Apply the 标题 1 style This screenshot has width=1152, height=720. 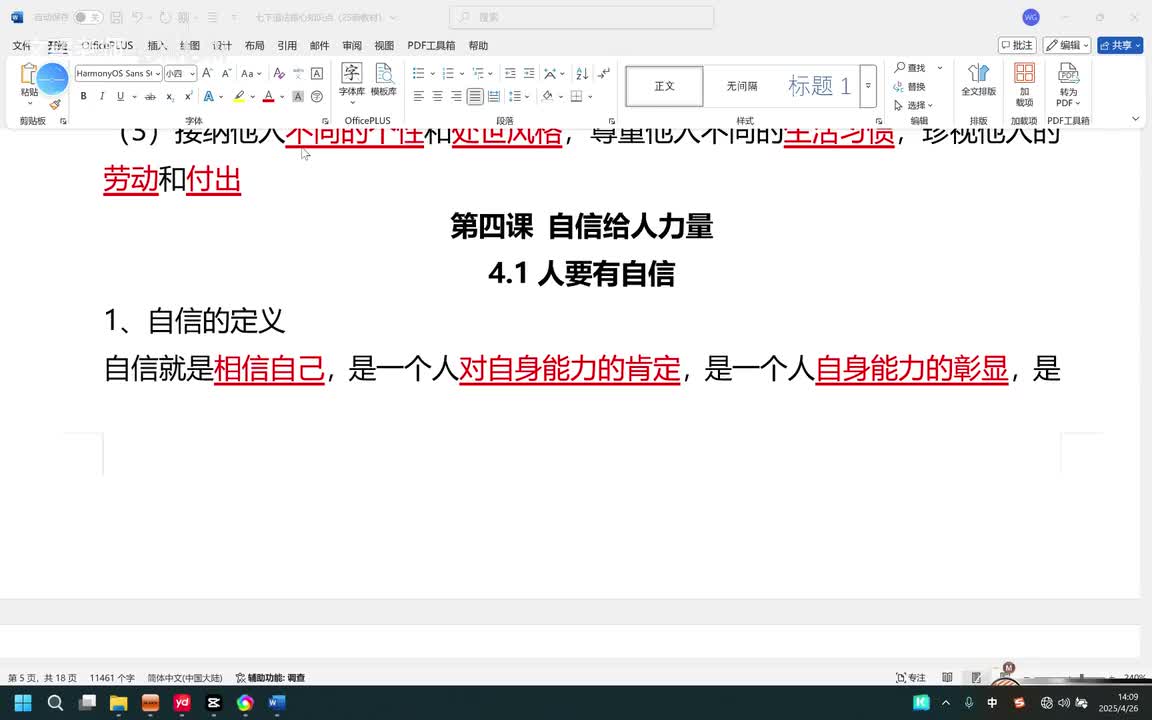click(x=819, y=86)
